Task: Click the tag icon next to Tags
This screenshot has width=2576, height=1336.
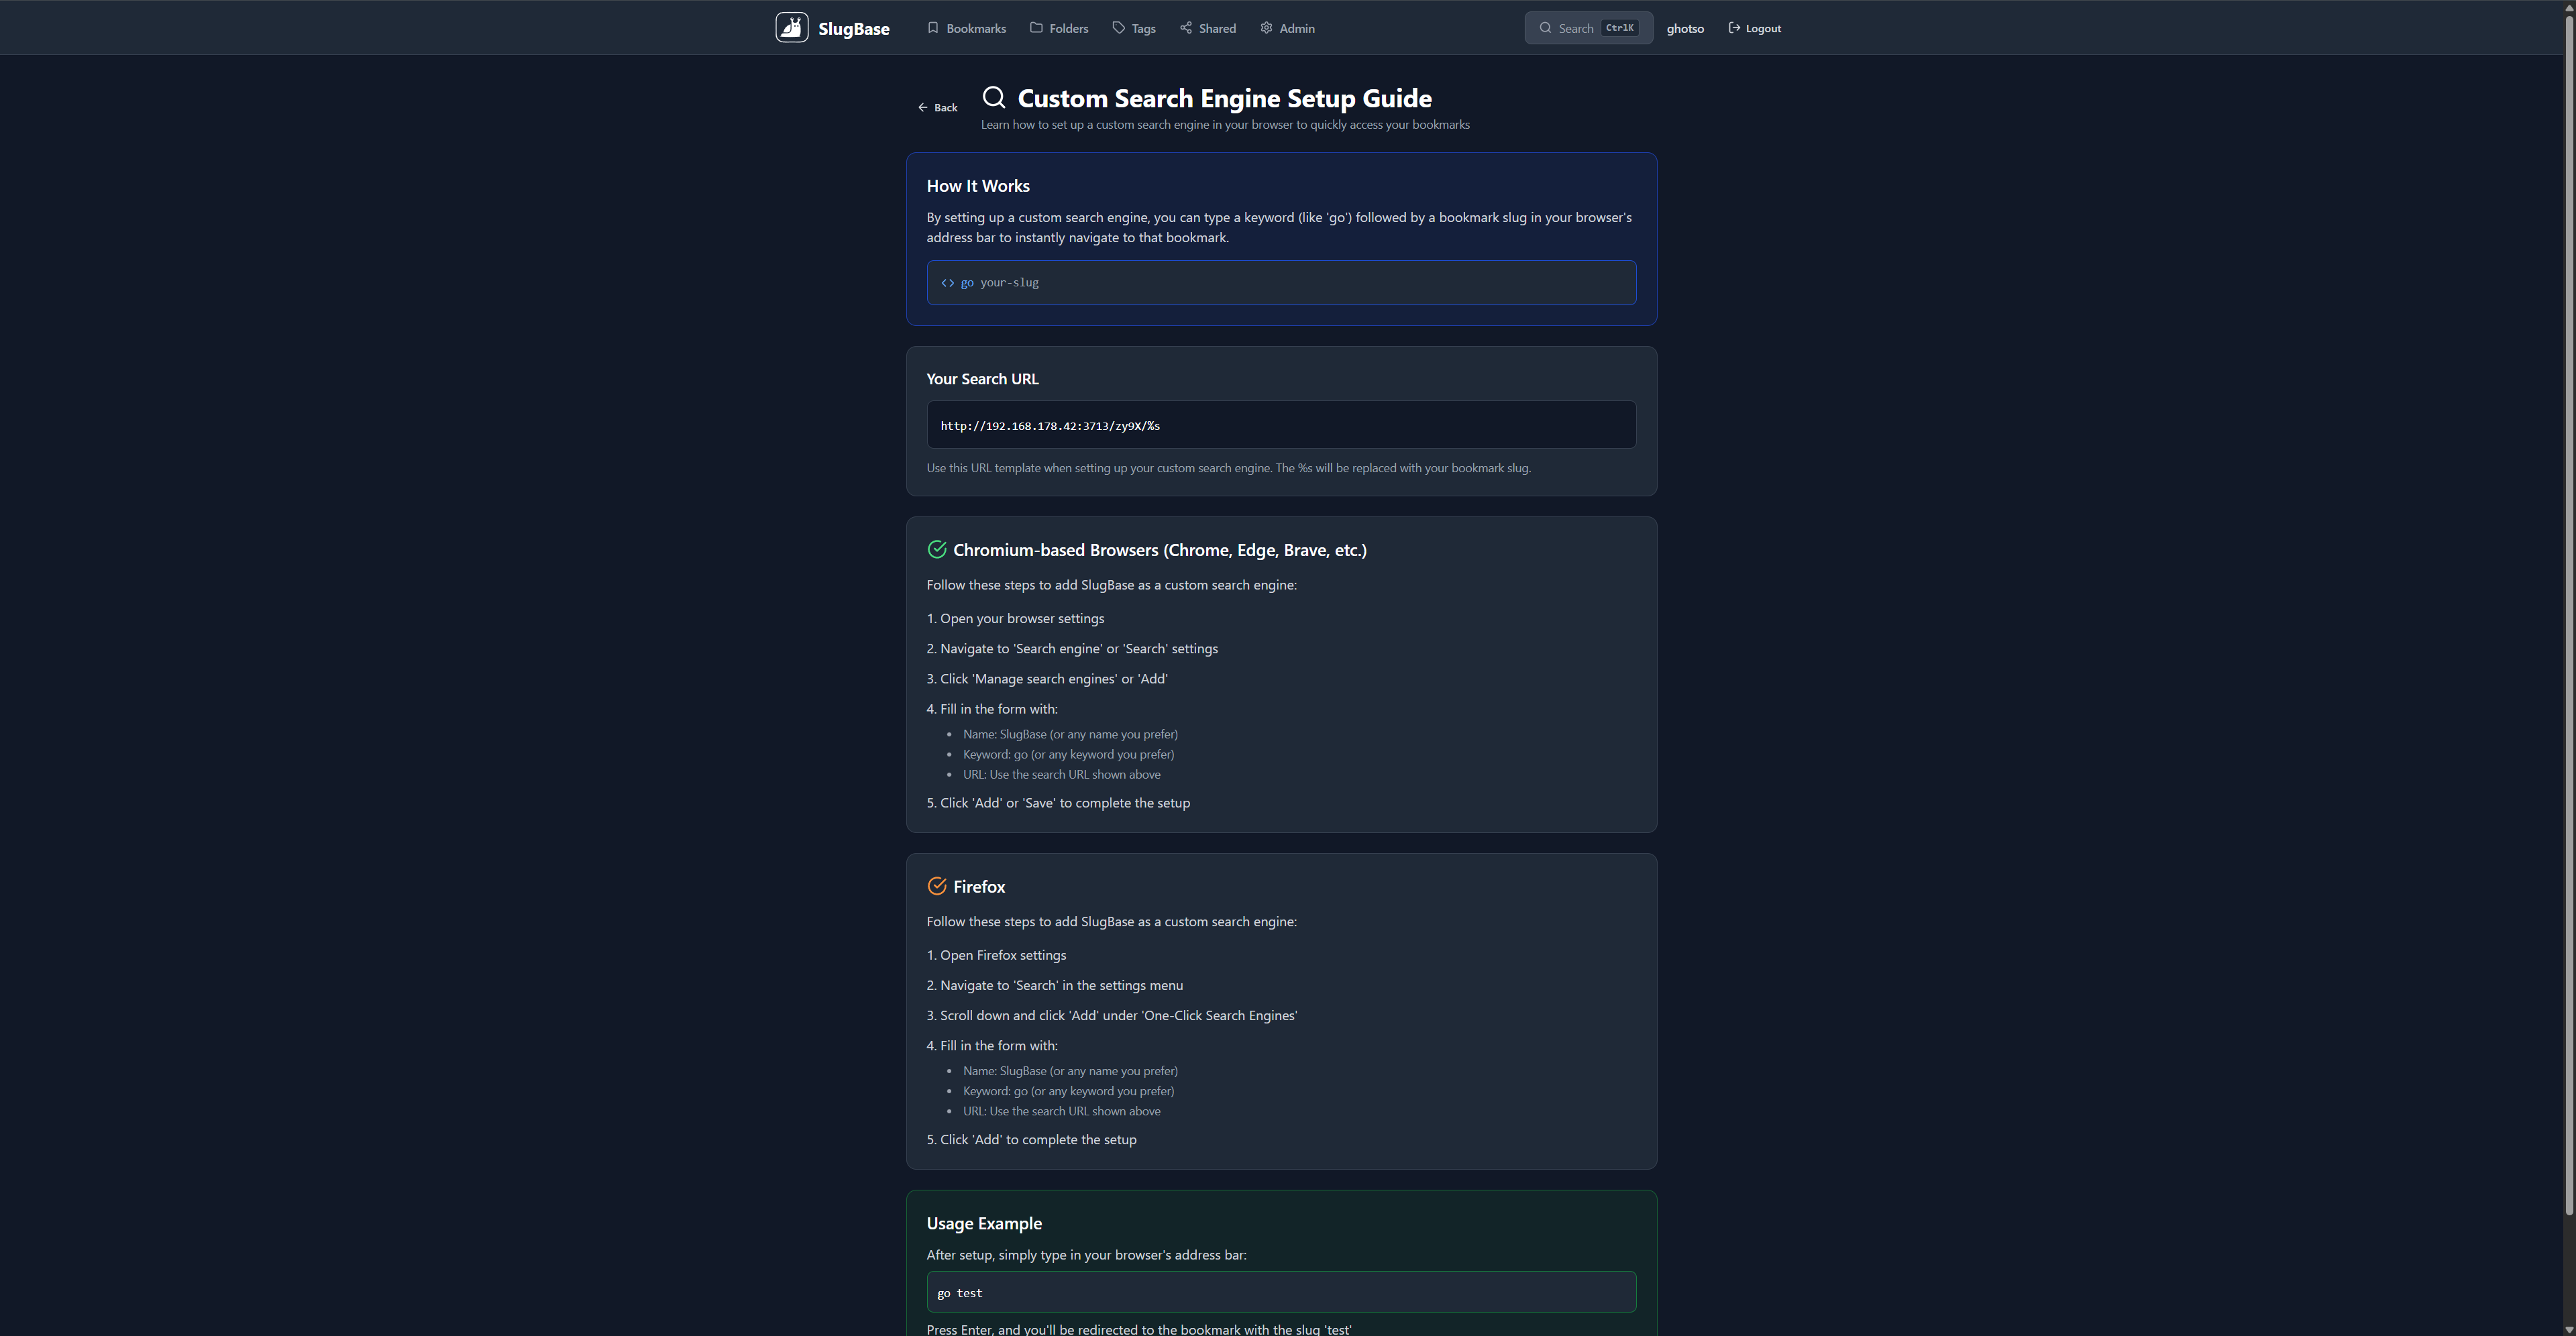Action: click(x=1119, y=28)
